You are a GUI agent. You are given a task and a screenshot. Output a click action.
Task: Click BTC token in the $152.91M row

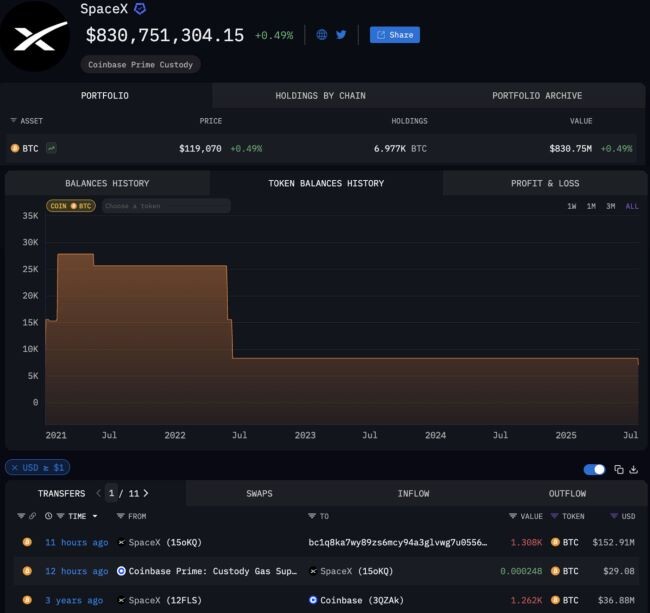pos(565,543)
